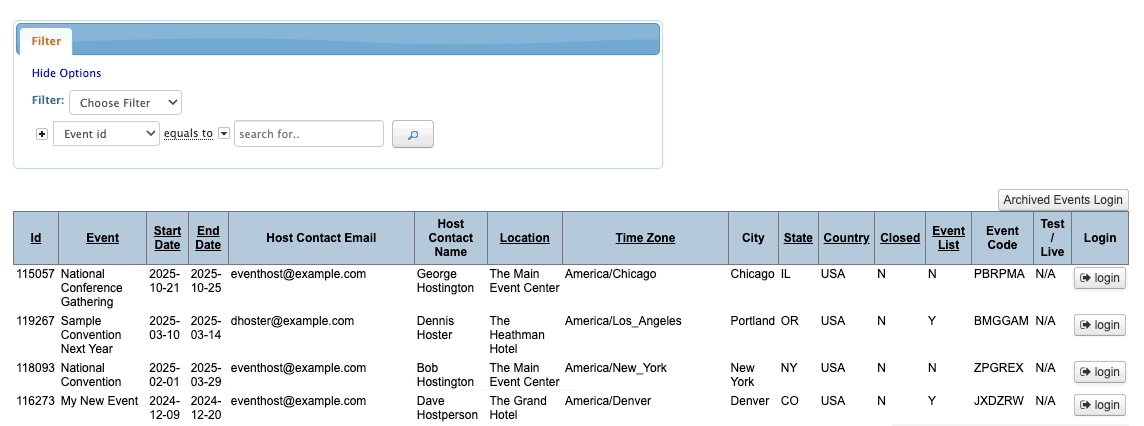This screenshot has height=426, width=1144.
Task: Sort table by Id column
Action: click(x=36, y=238)
